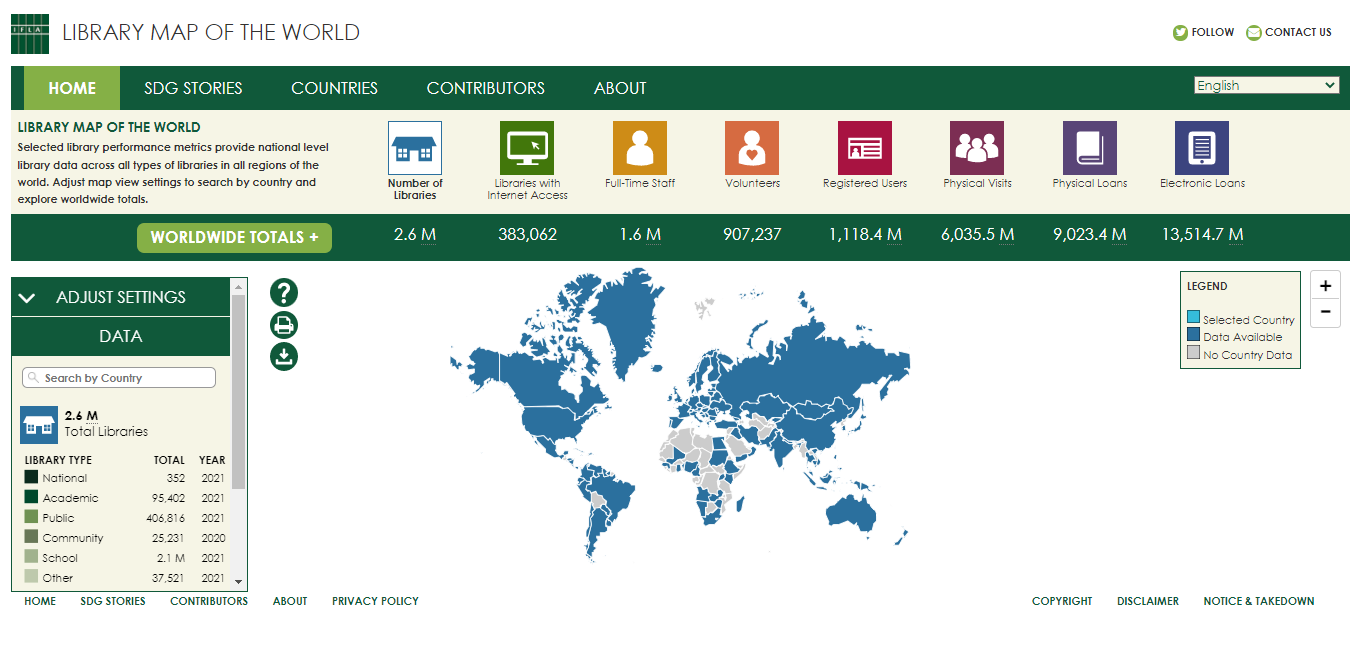Click the print map icon
The image size is (1361, 655).
[284, 325]
